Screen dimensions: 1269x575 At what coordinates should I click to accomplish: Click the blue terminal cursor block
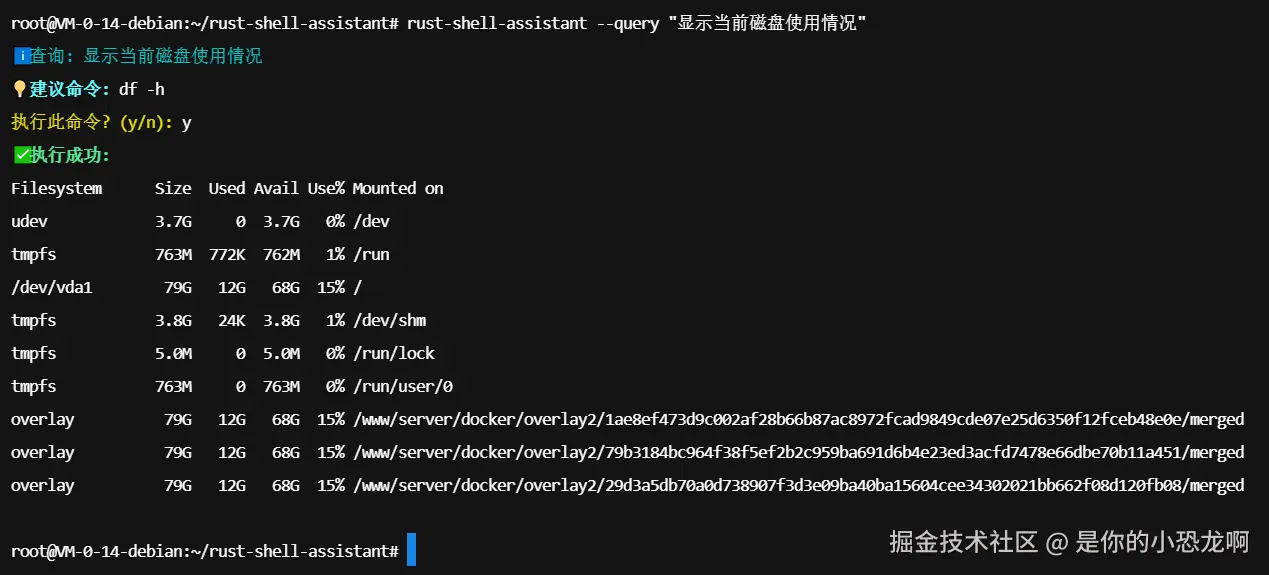[x=411, y=550]
